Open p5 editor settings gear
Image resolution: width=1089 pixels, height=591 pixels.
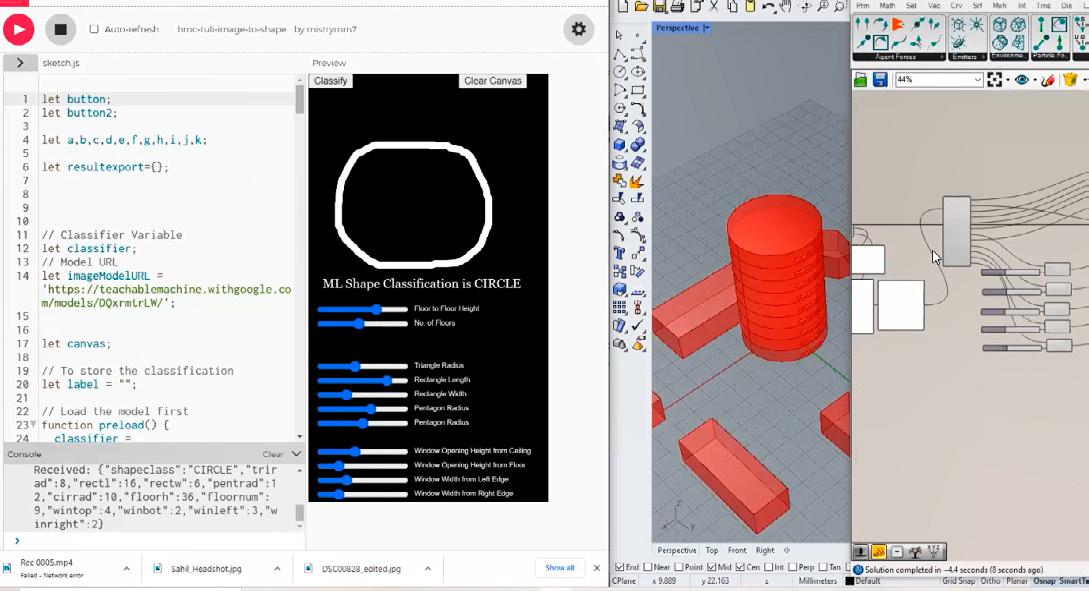pos(579,29)
